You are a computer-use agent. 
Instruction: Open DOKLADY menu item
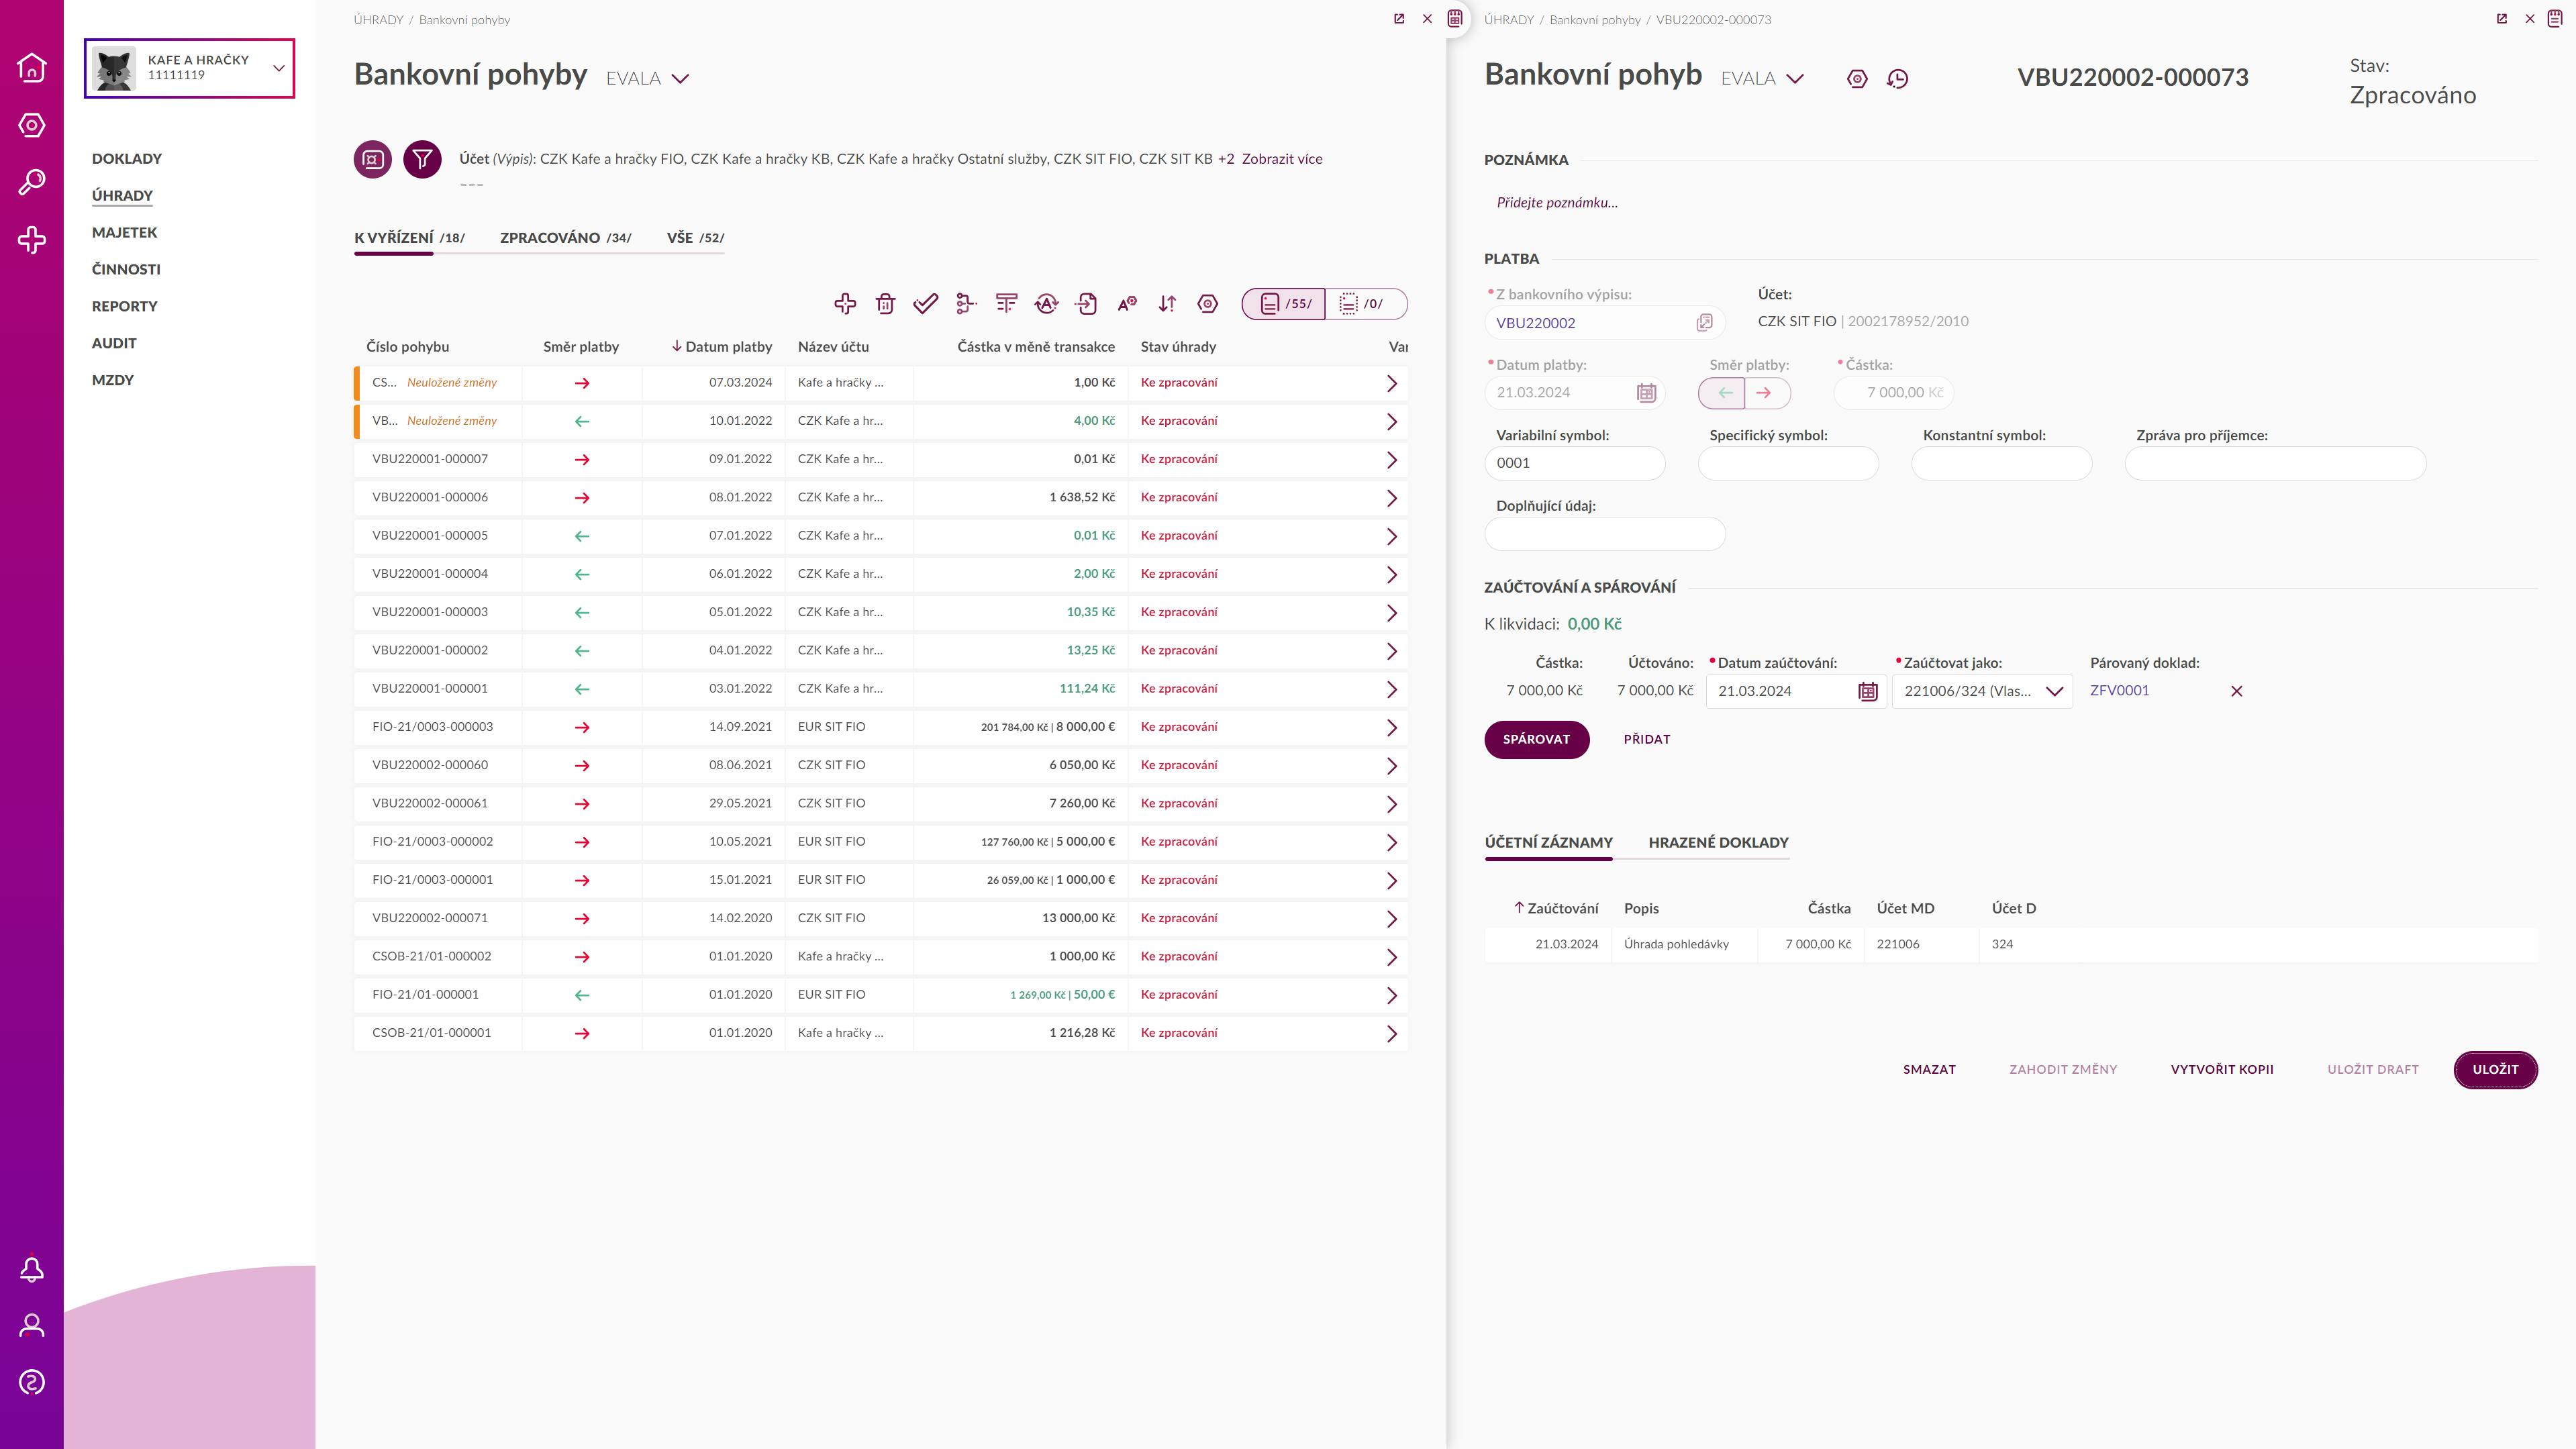127,158
